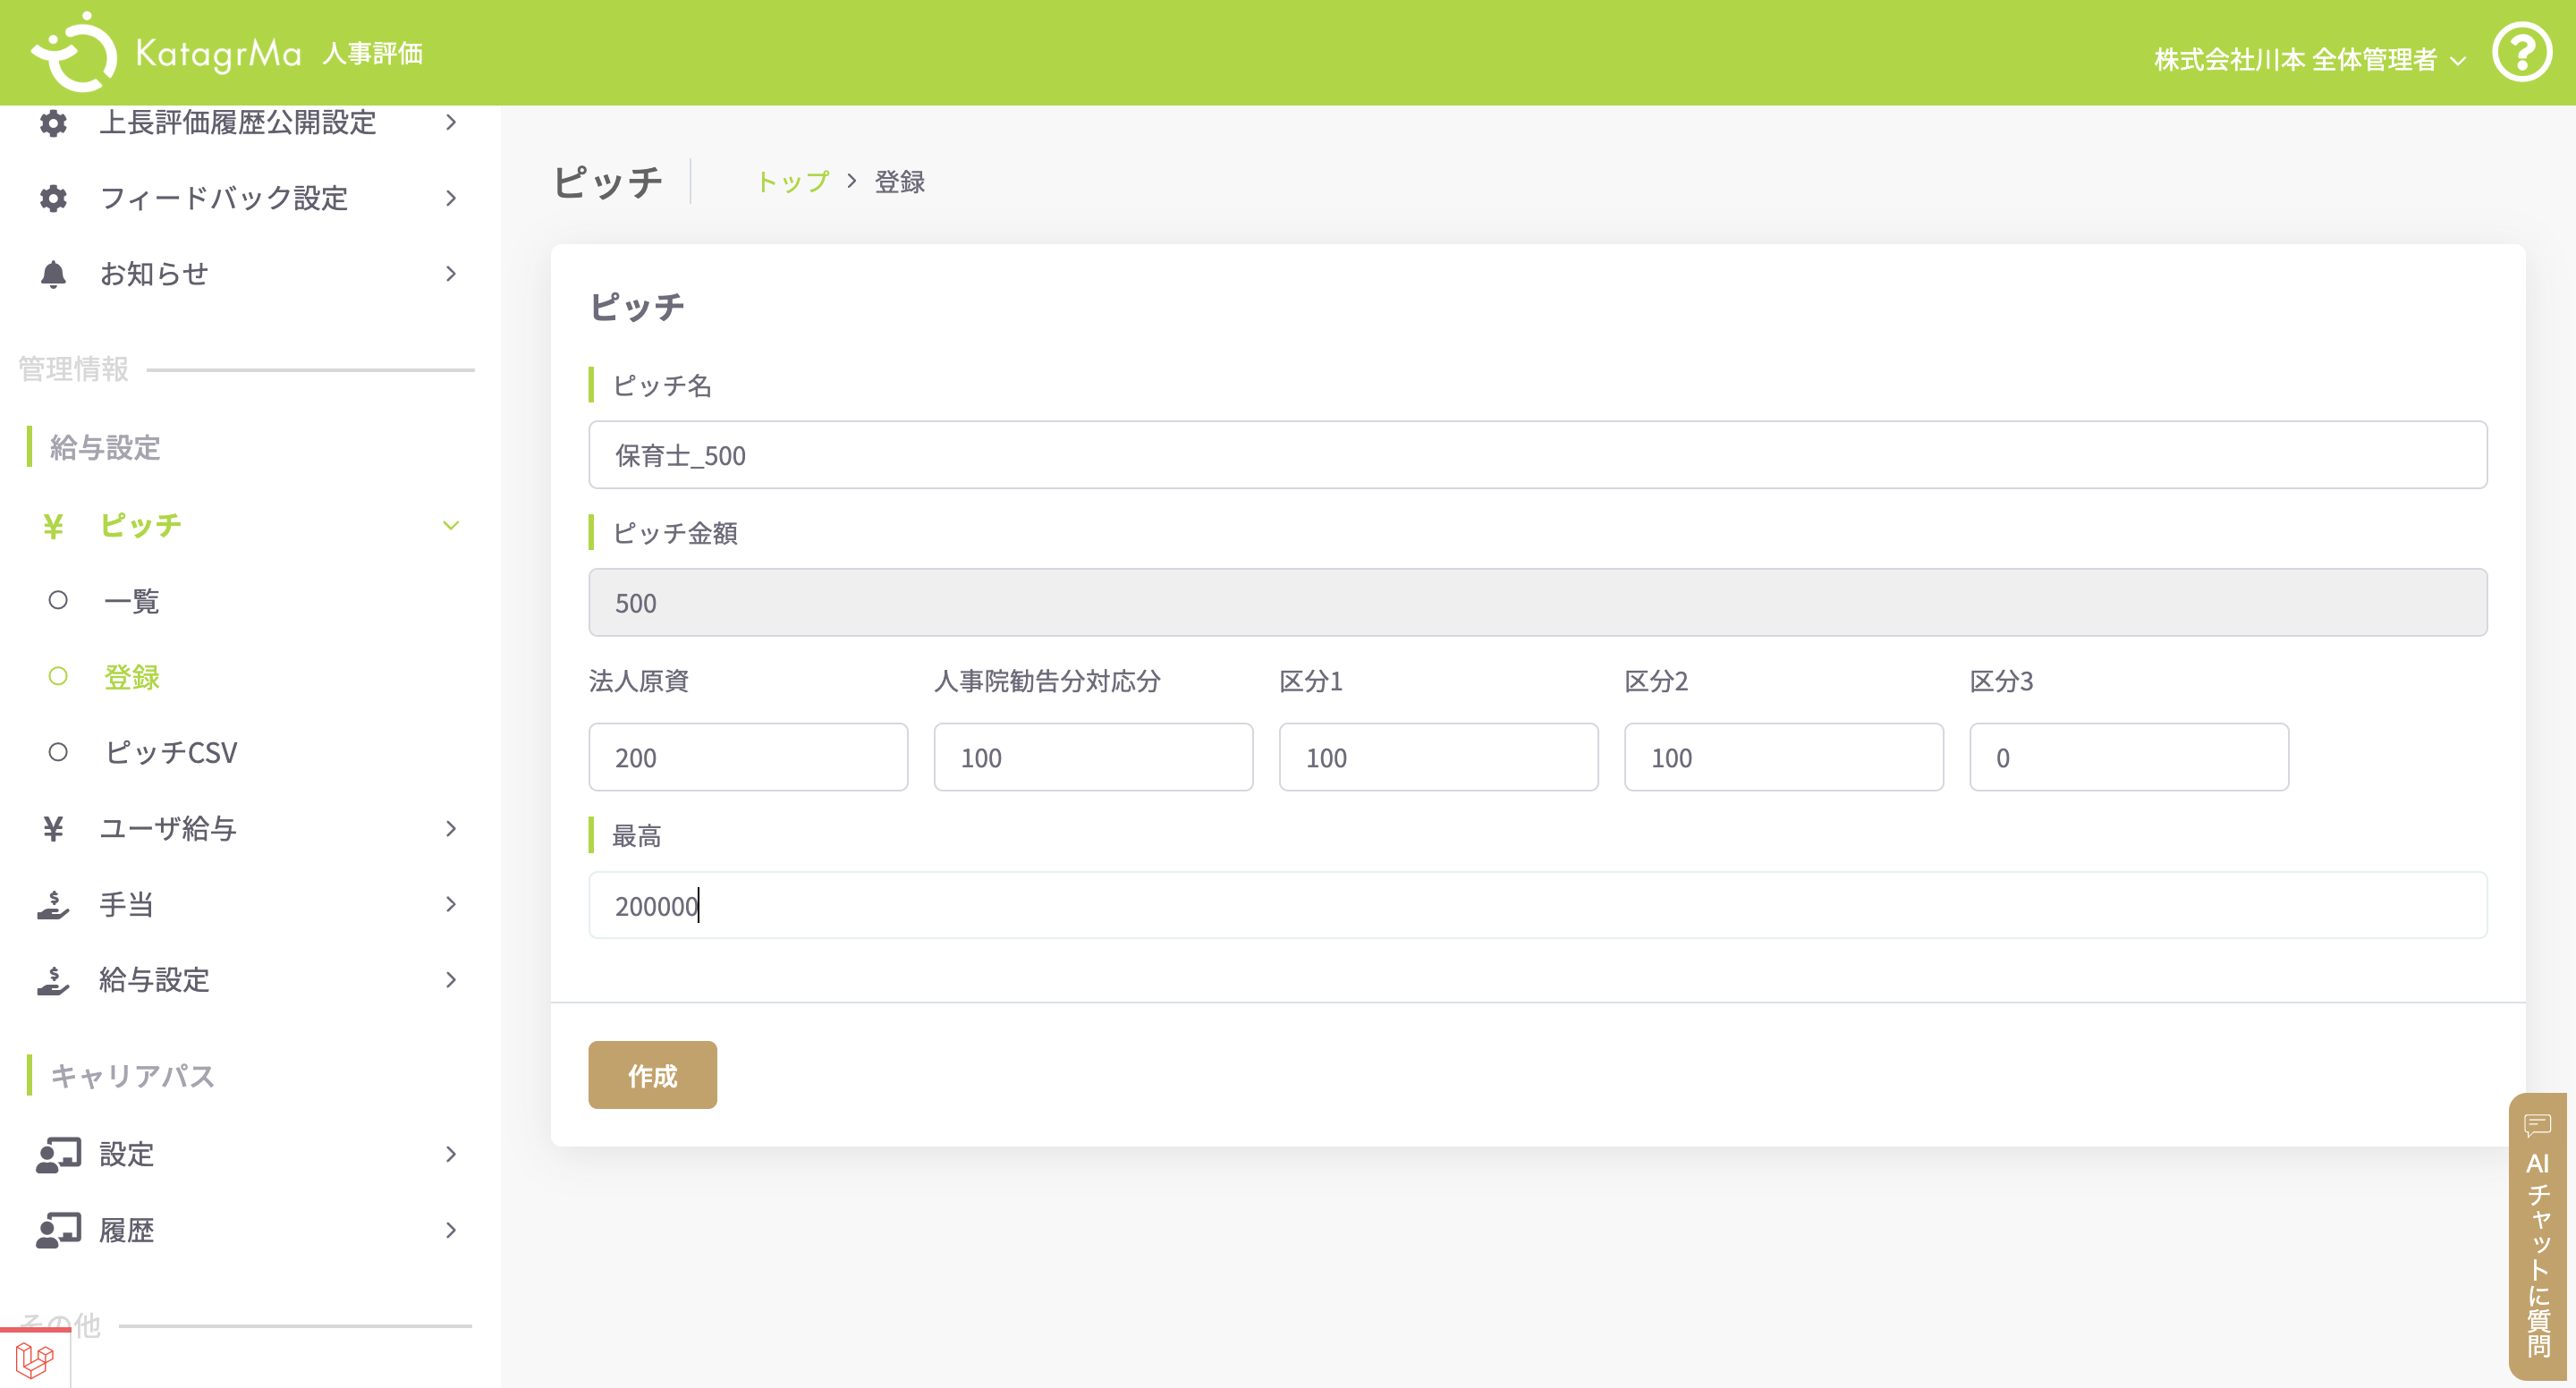Open 一覧 under ピッチ menu
Viewport: 2576px width, 1388px height.
coord(131,601)
